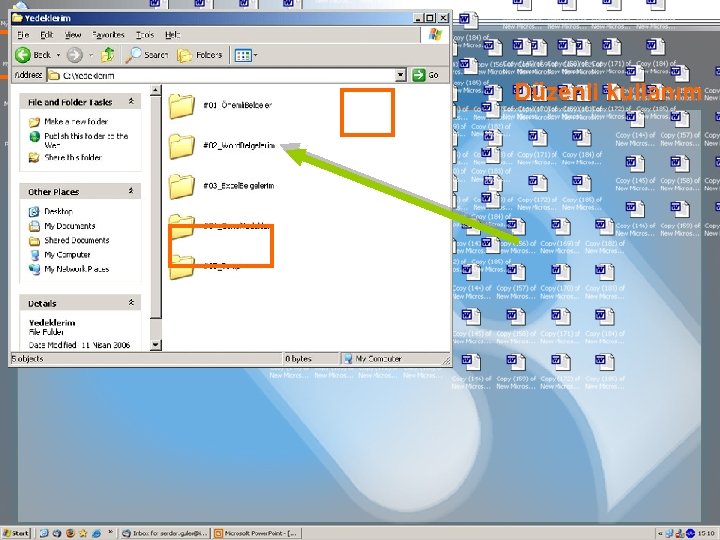Click into the Address bar path field
The height and width of the screenshot is (540, 720).
pos(220,75)
